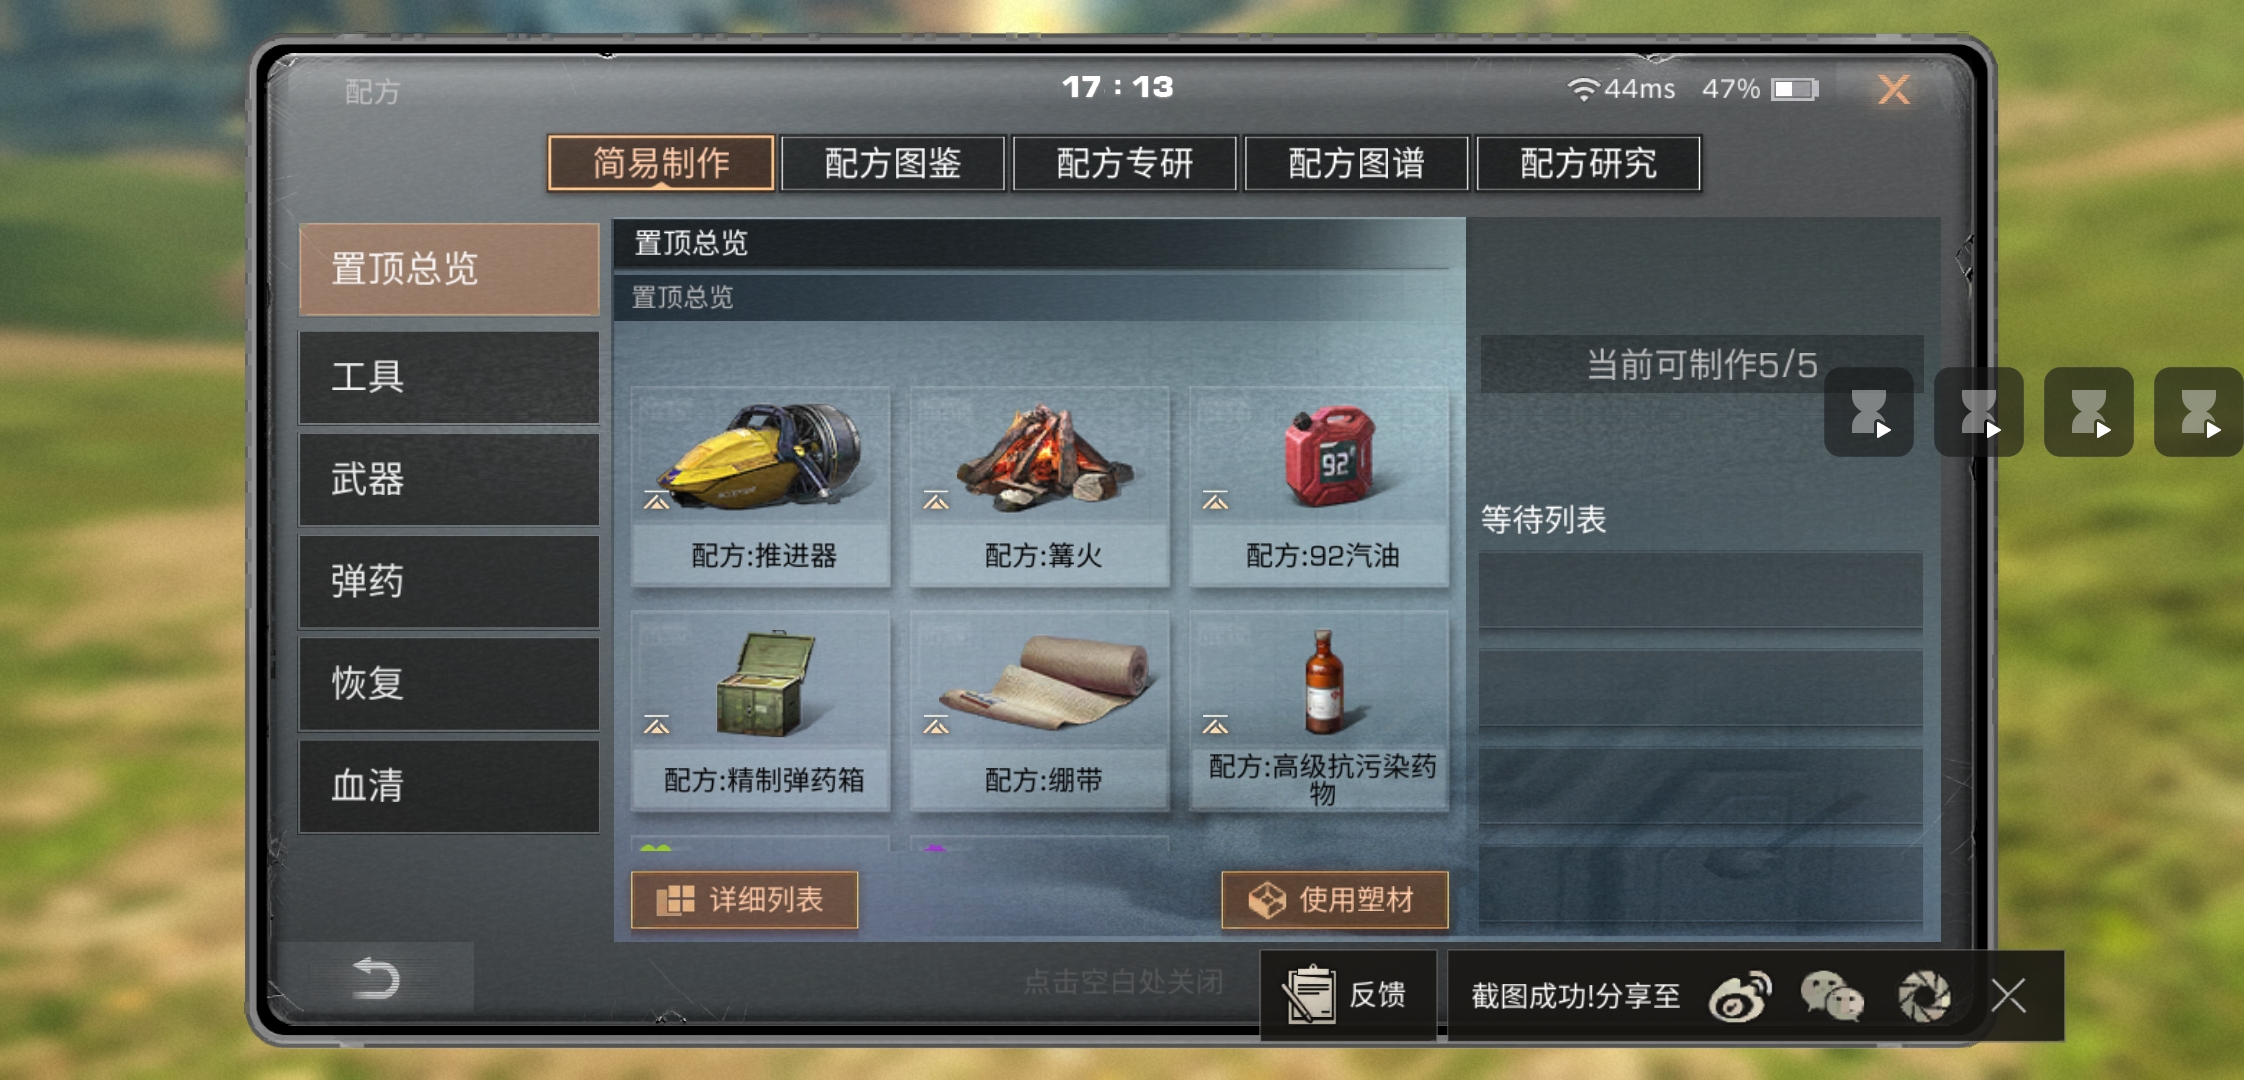Screen dimensions: 2244x1080
Task: Open the 反馈 feedback button
Action: pos(1348,995)
